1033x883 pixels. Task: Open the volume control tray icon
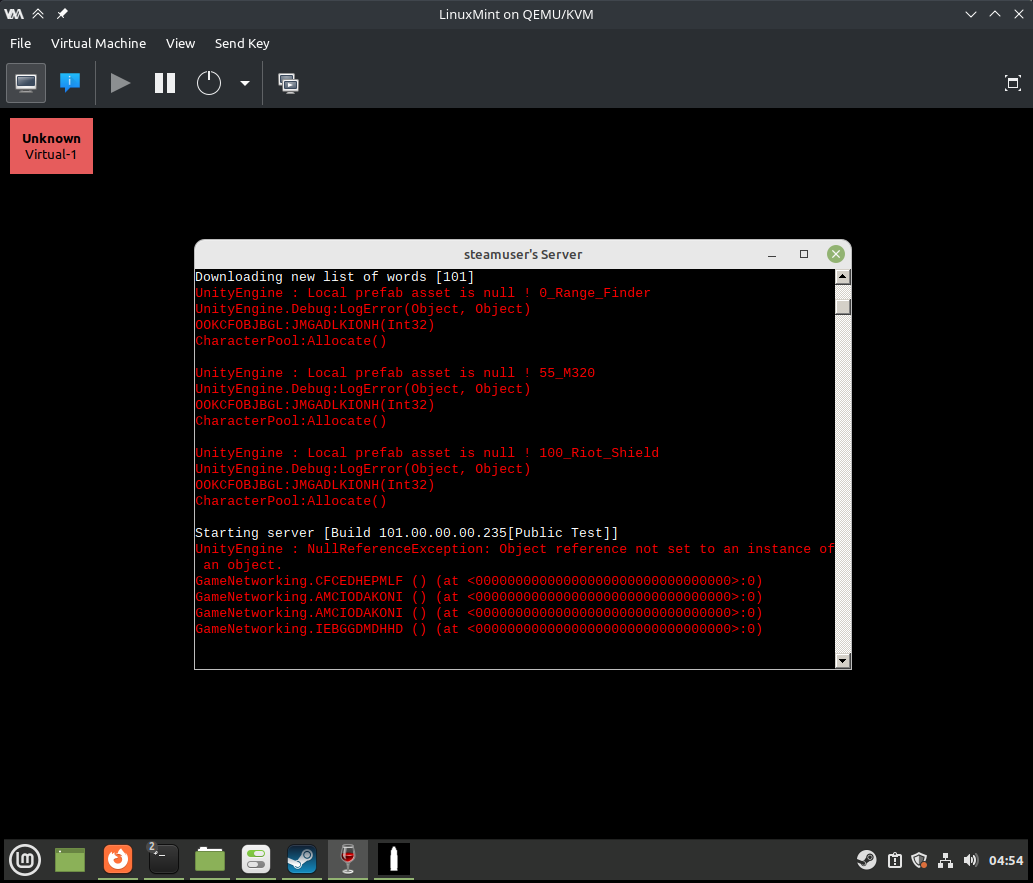[970, 860]
